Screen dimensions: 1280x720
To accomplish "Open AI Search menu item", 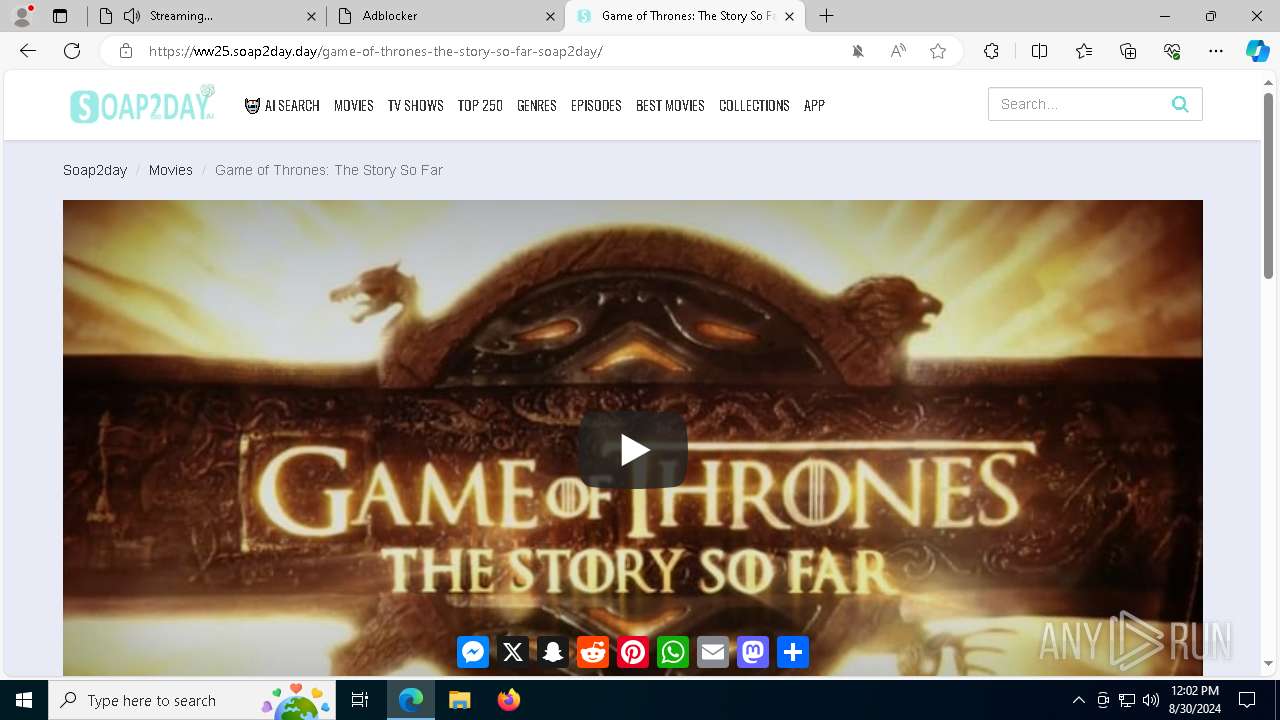I will [282, 105].
